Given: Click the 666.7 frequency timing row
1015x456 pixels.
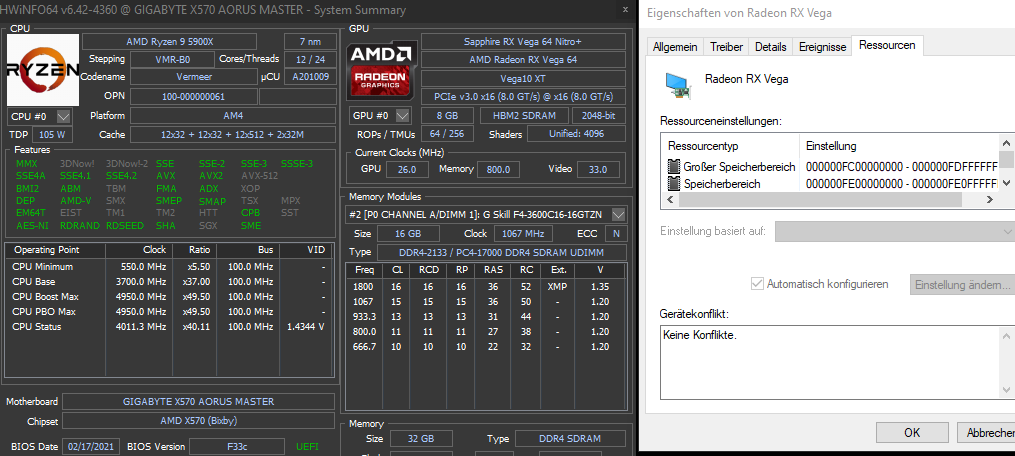Looking at the screenshot, I should pyautogui.click(x=486, y=347).
